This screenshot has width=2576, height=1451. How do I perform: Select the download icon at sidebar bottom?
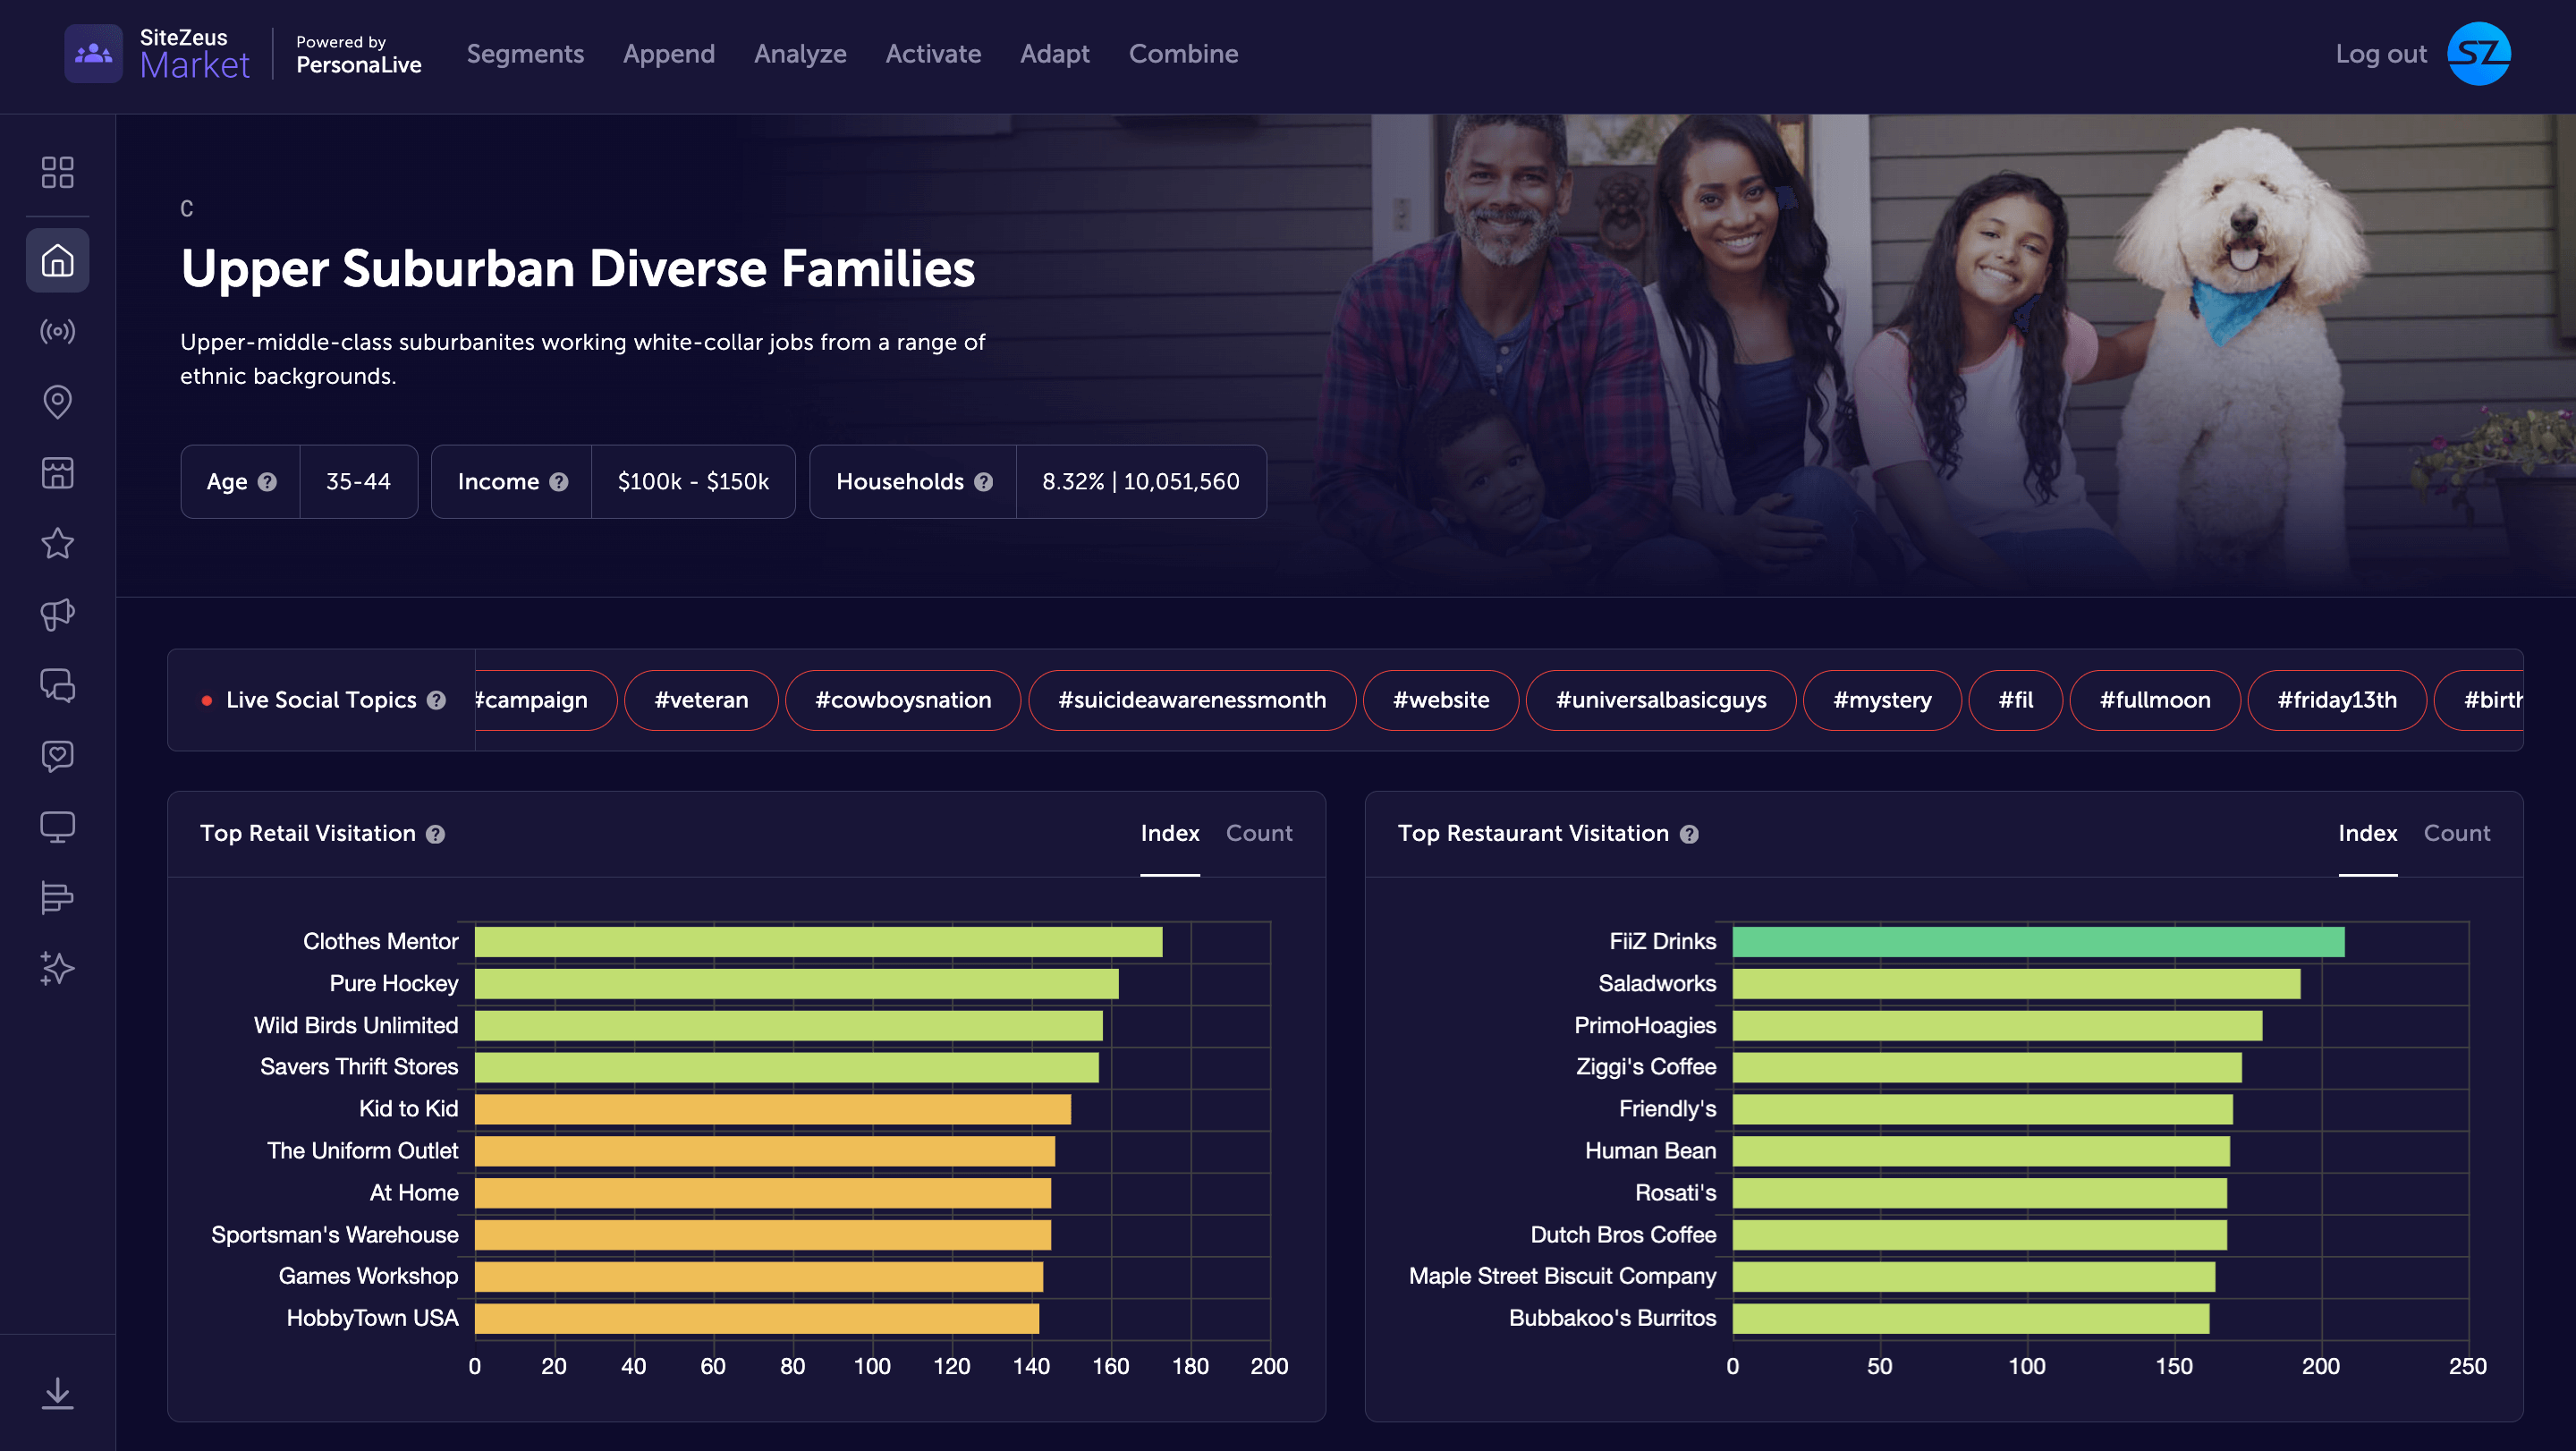pyautogui.click(x=56, y=1395)
